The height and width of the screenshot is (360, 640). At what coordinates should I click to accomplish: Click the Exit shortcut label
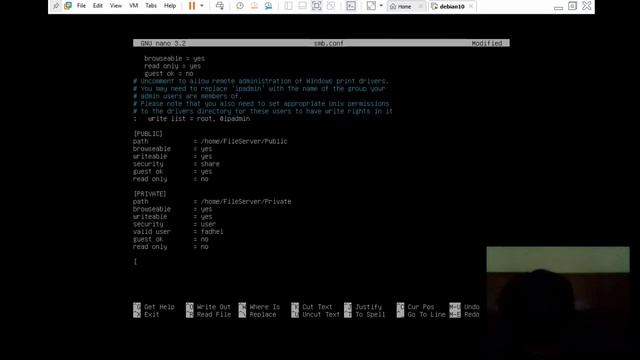[151, 315]
